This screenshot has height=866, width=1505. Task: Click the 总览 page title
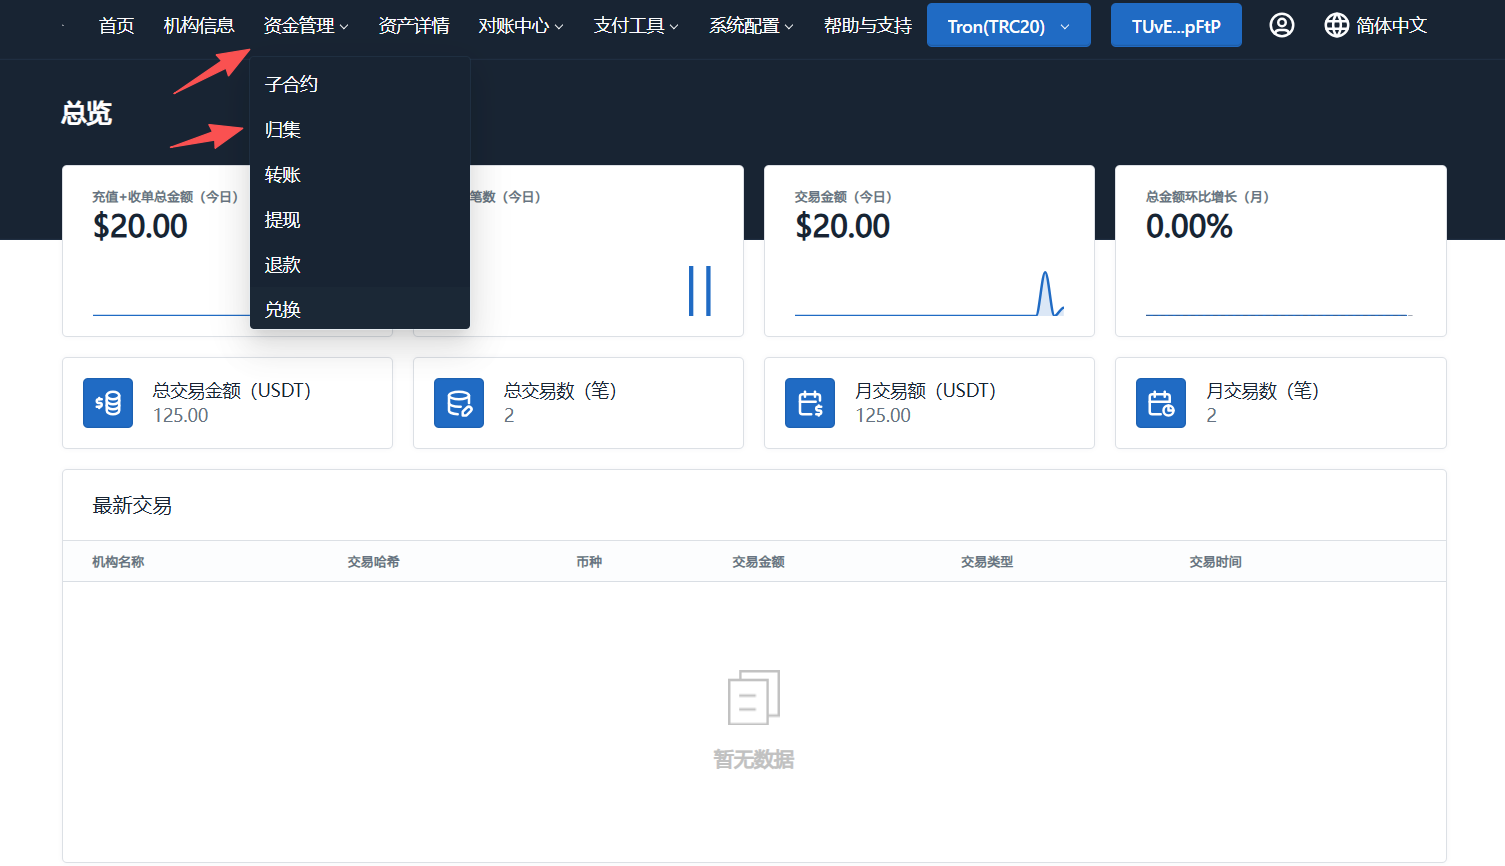86,113
